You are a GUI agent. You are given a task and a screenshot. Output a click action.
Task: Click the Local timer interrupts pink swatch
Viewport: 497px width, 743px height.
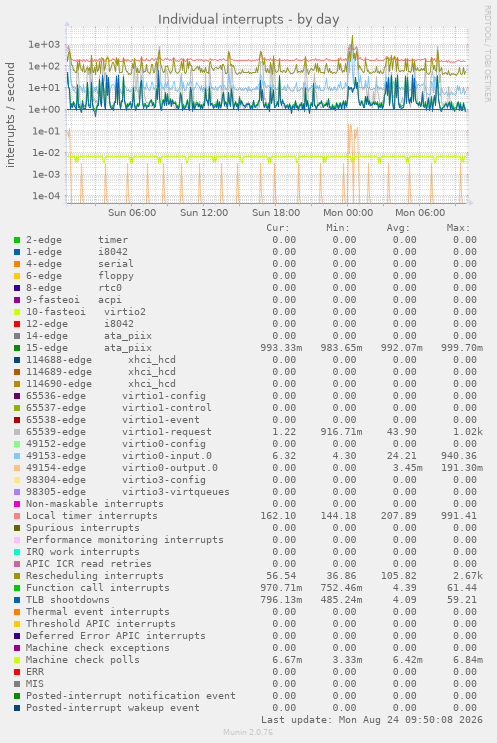(17, 516)
